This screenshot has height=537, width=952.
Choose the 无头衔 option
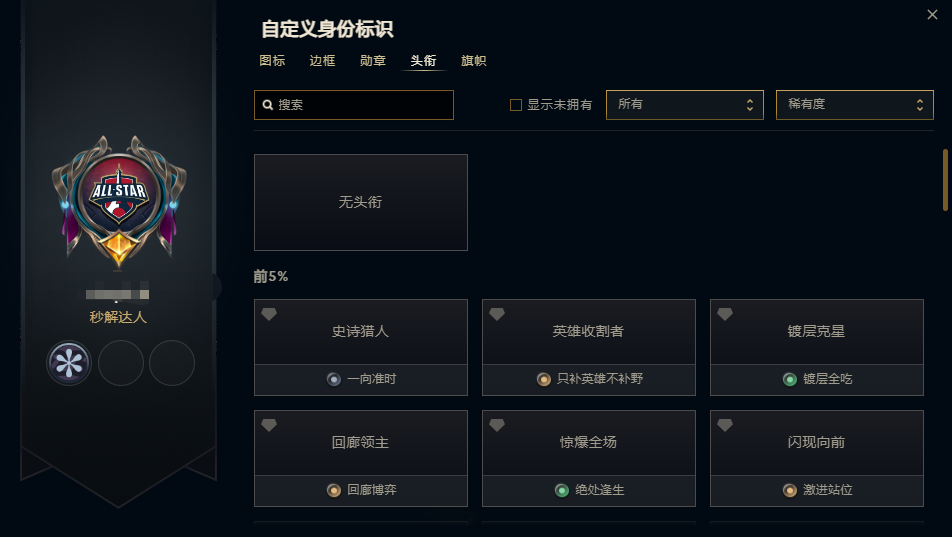[360, 202]
